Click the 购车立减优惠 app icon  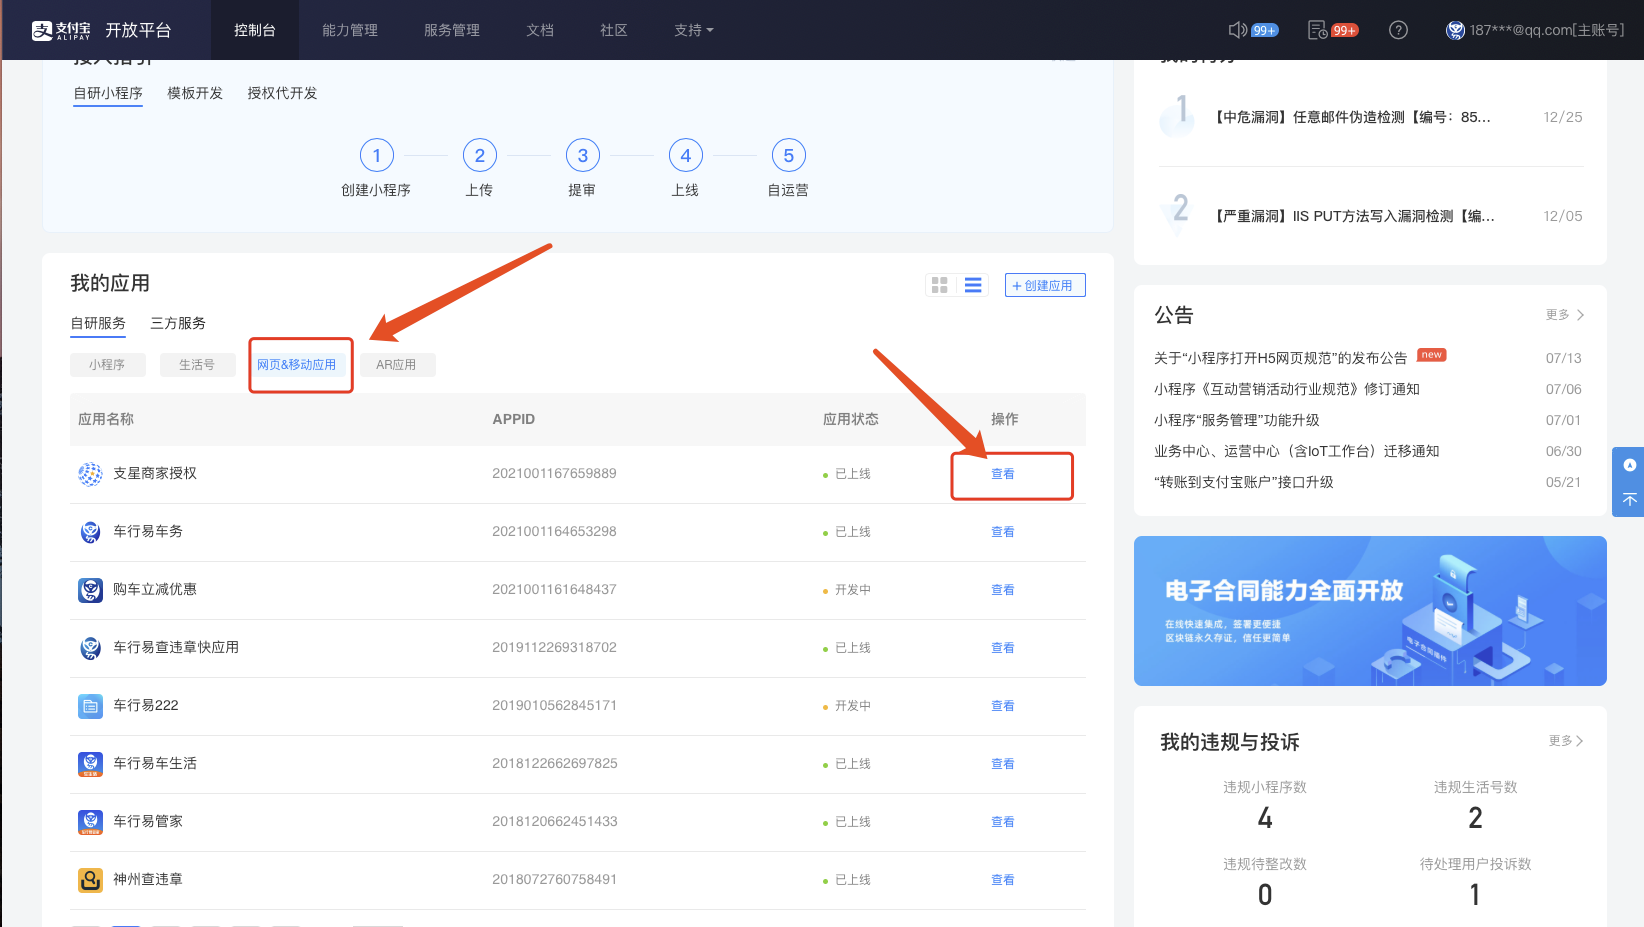point(90,590)
